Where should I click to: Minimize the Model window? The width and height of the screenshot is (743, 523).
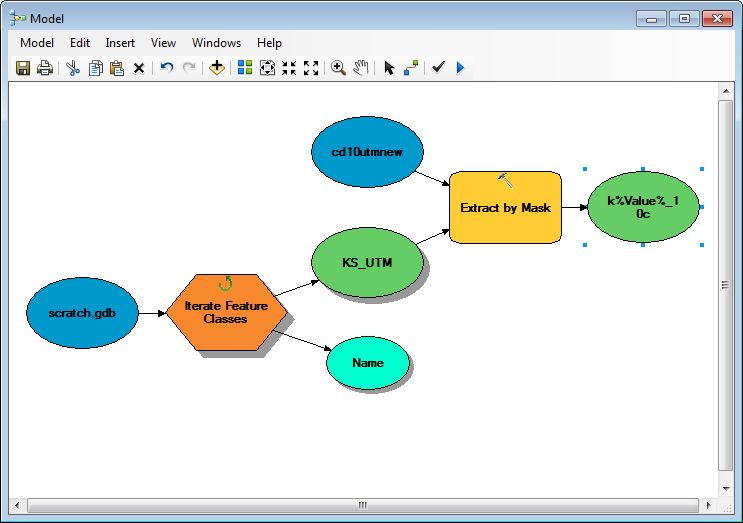tap(652, 19)
